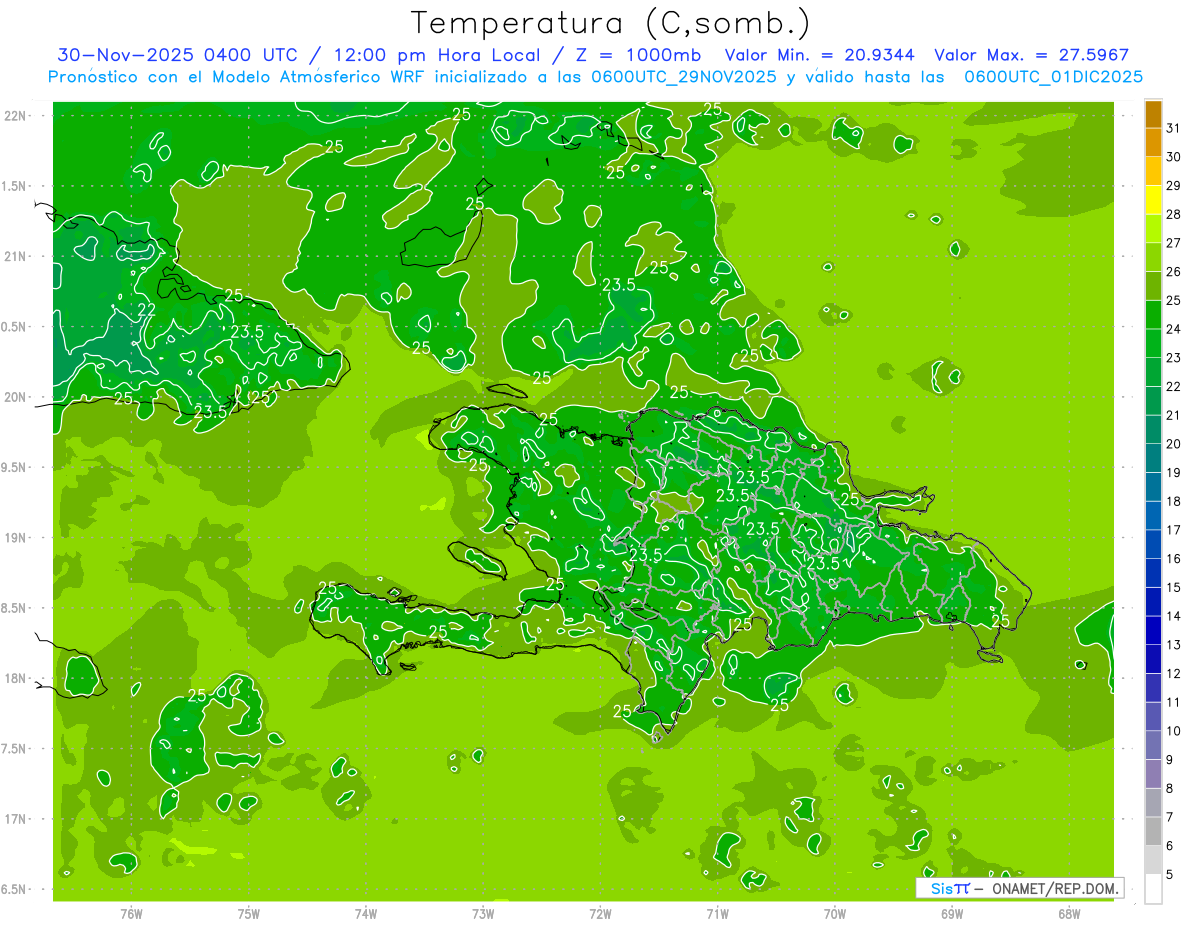Image resolution: width=1200 pixels, height=927 pixels.
Task: Click the latitude axis label 6.5N
Action: pos(15,889)
